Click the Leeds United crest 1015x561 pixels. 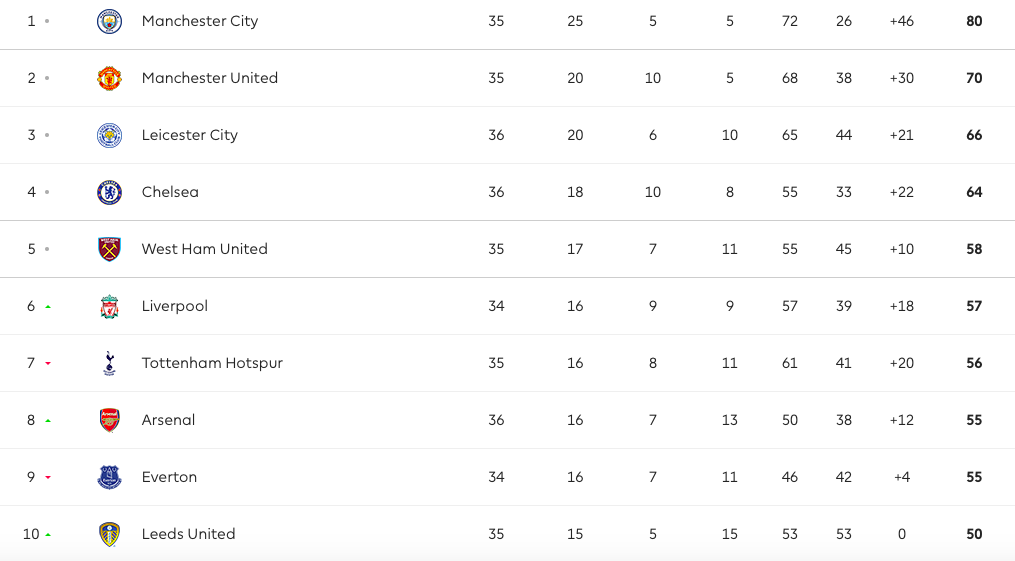109,534
